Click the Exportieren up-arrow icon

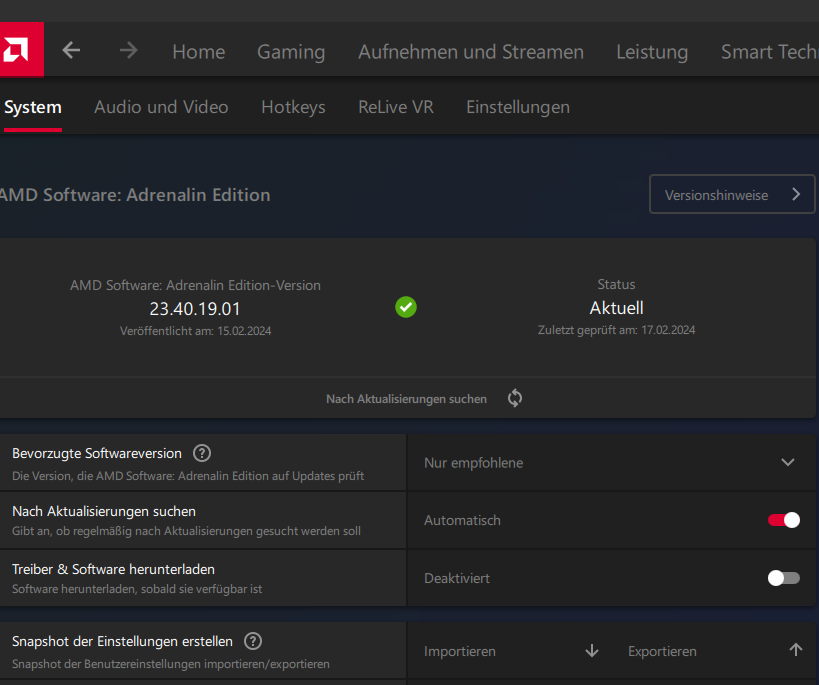(x=795, y=650)
